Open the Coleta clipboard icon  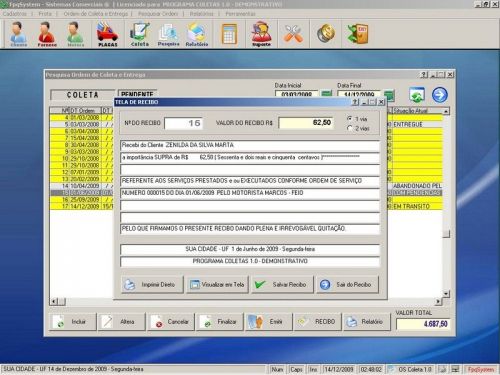point(140,34)
